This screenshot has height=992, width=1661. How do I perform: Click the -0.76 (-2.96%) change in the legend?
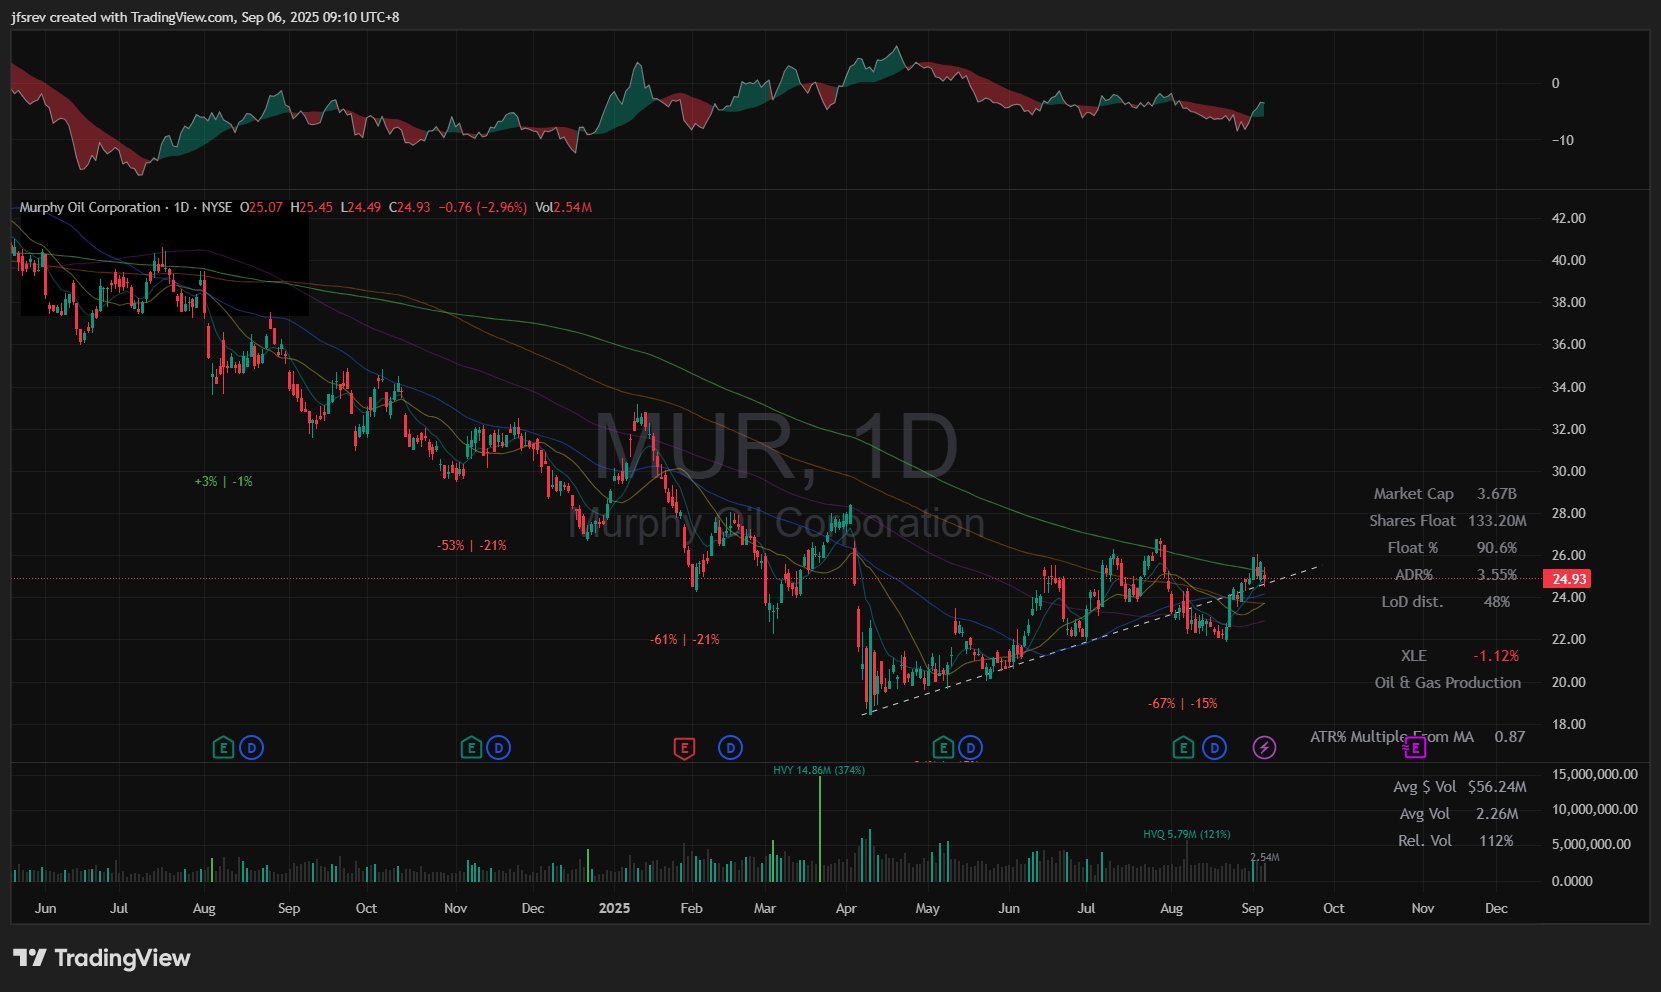(483, 207)
